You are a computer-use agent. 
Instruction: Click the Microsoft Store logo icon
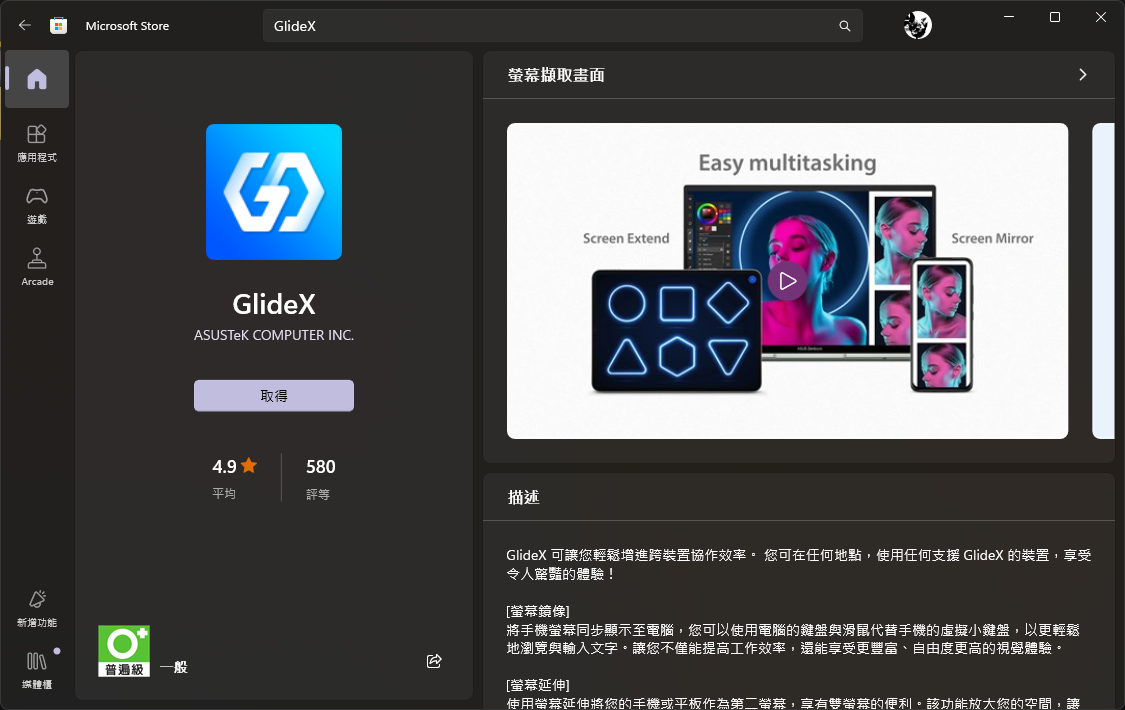coord(59,26)
